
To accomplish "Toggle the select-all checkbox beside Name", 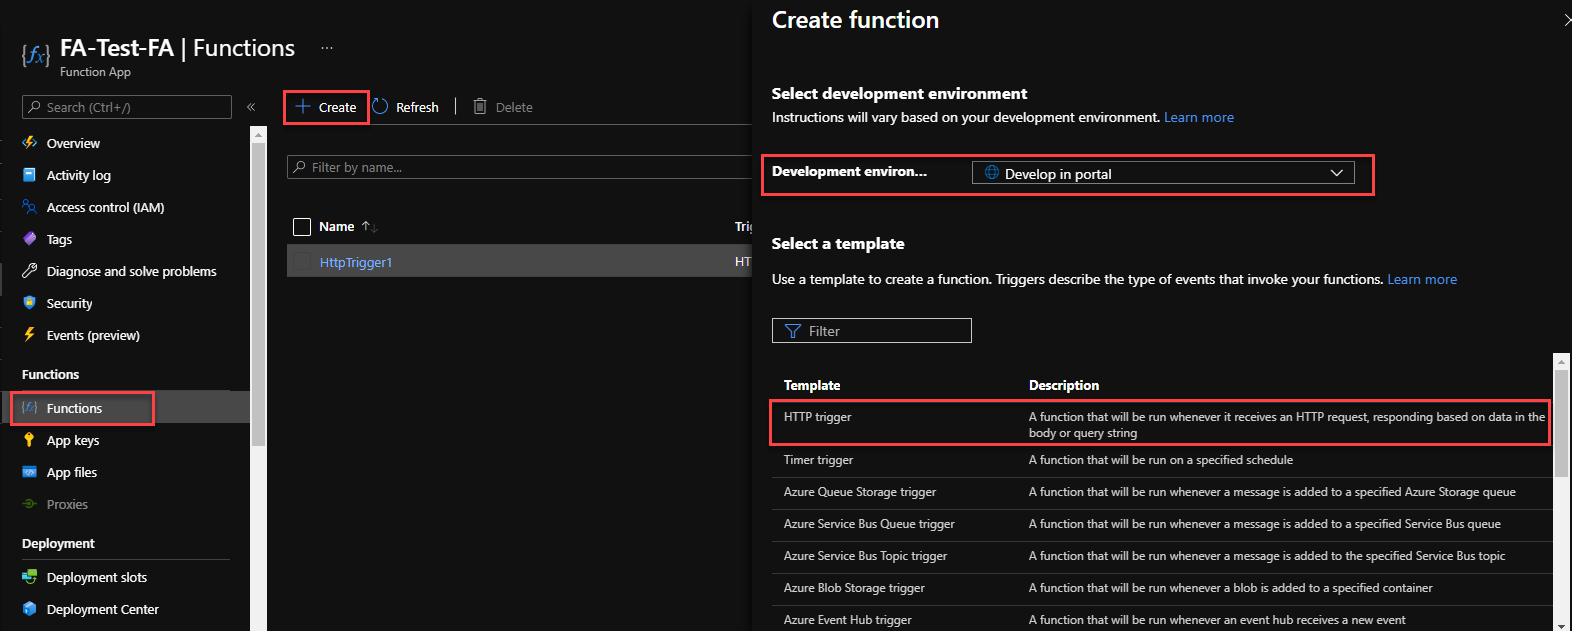I will coord(302,227).
